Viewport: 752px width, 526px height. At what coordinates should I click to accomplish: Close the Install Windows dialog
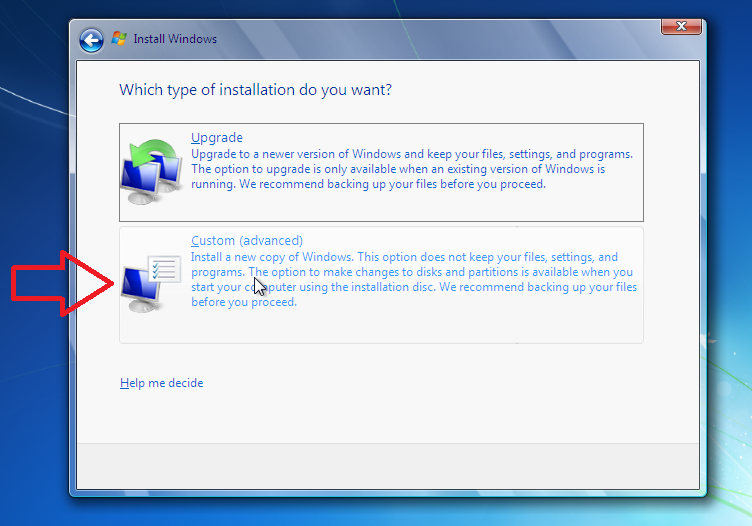pos(681,26)
